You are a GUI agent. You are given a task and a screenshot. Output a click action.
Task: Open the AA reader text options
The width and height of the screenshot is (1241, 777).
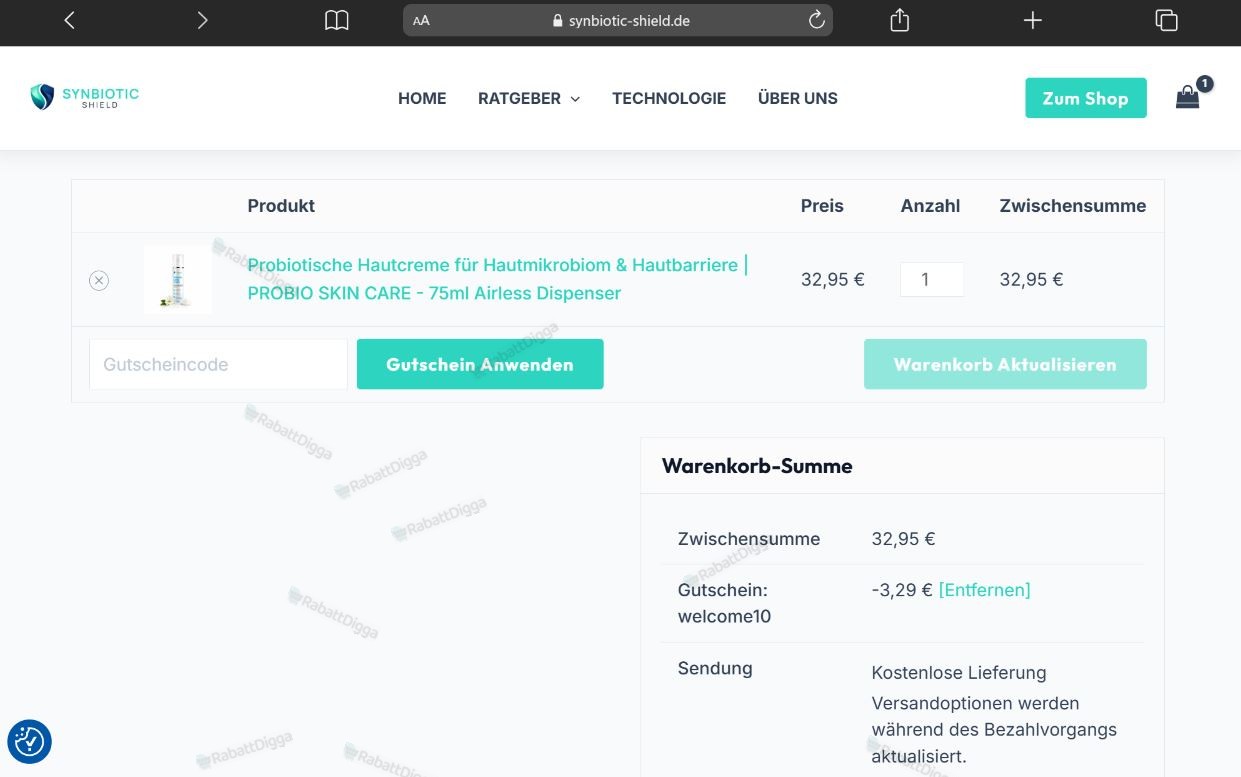point(421,21)
